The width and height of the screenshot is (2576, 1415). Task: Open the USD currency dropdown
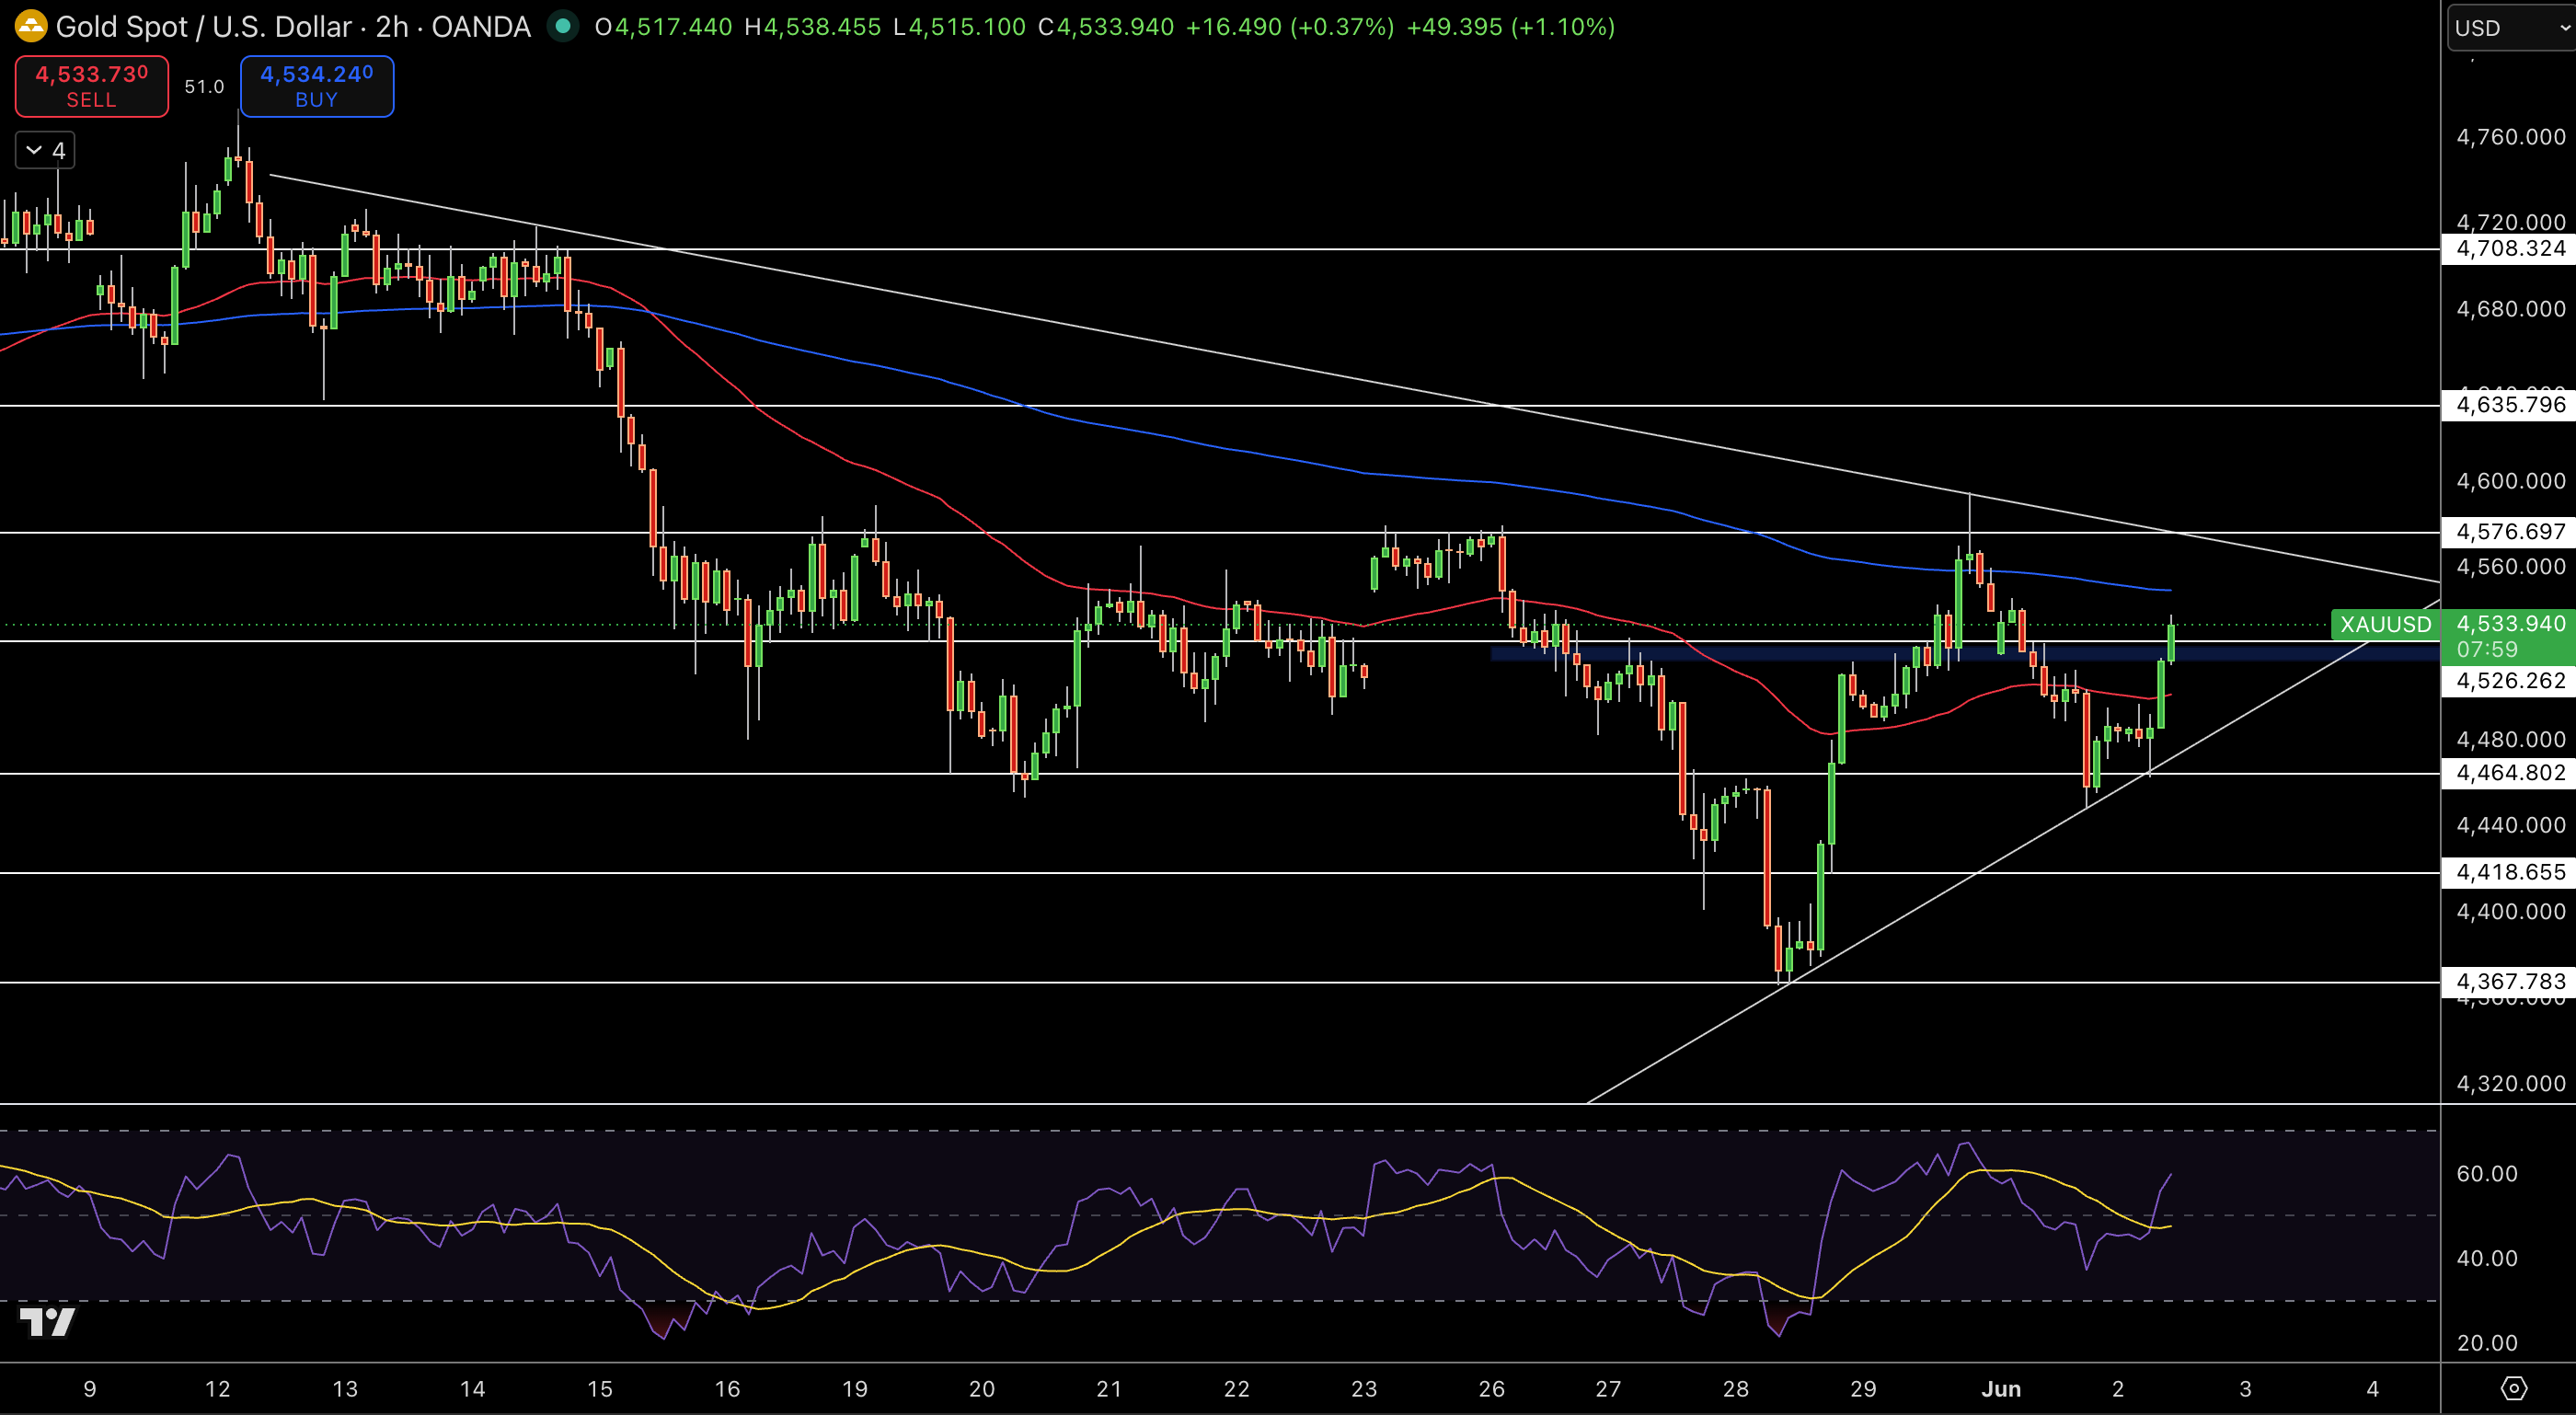[x=2511, y=28]
